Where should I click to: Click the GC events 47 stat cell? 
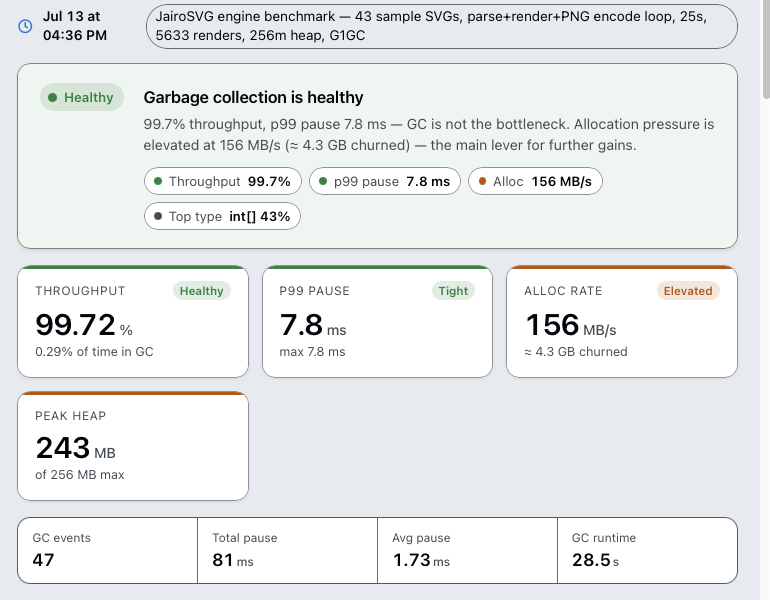tap(108, 550)
